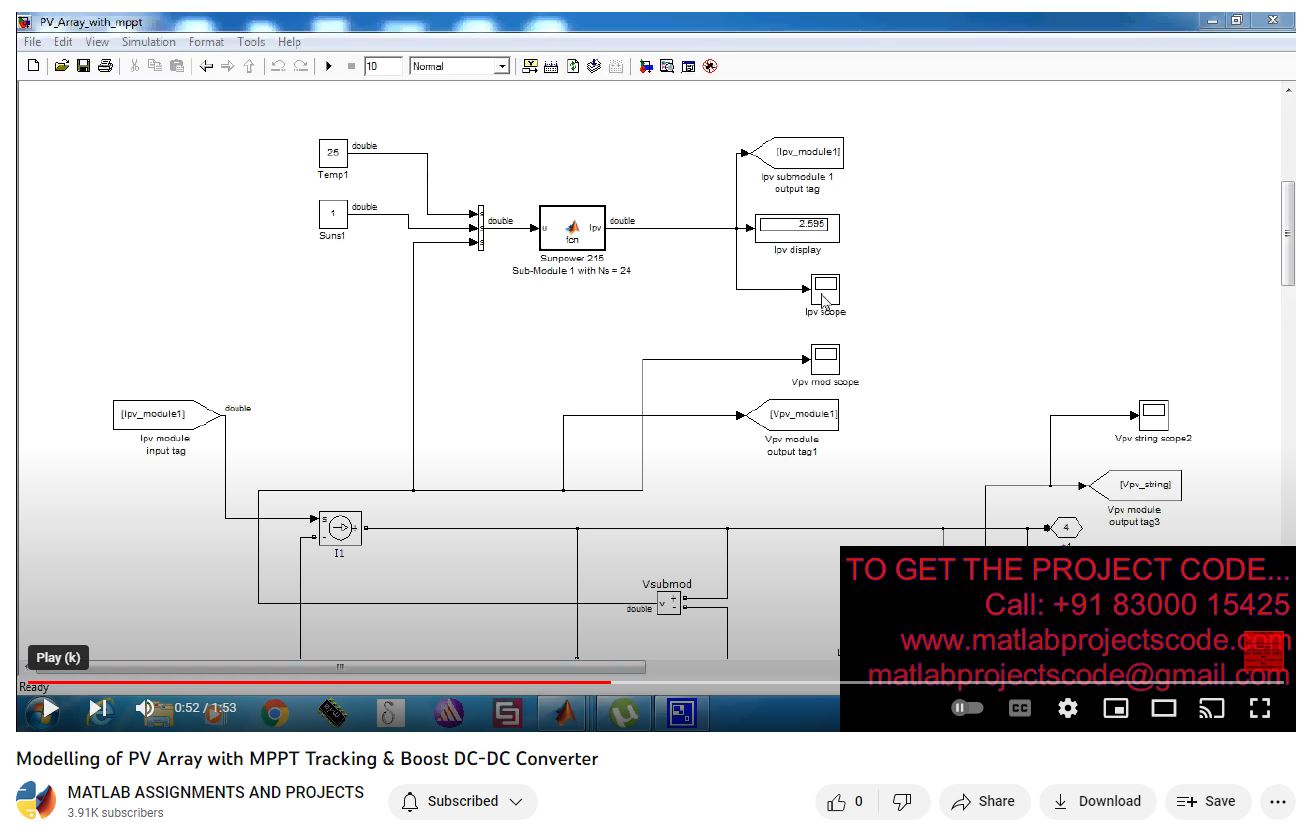Viewport: 1310px width, 834px height.
Task: Toggle the YouTube autoplay switch
Action: point(967,708)
